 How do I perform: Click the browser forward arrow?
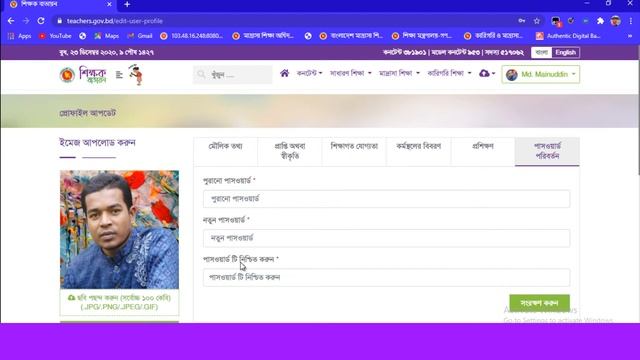point(26,21)
